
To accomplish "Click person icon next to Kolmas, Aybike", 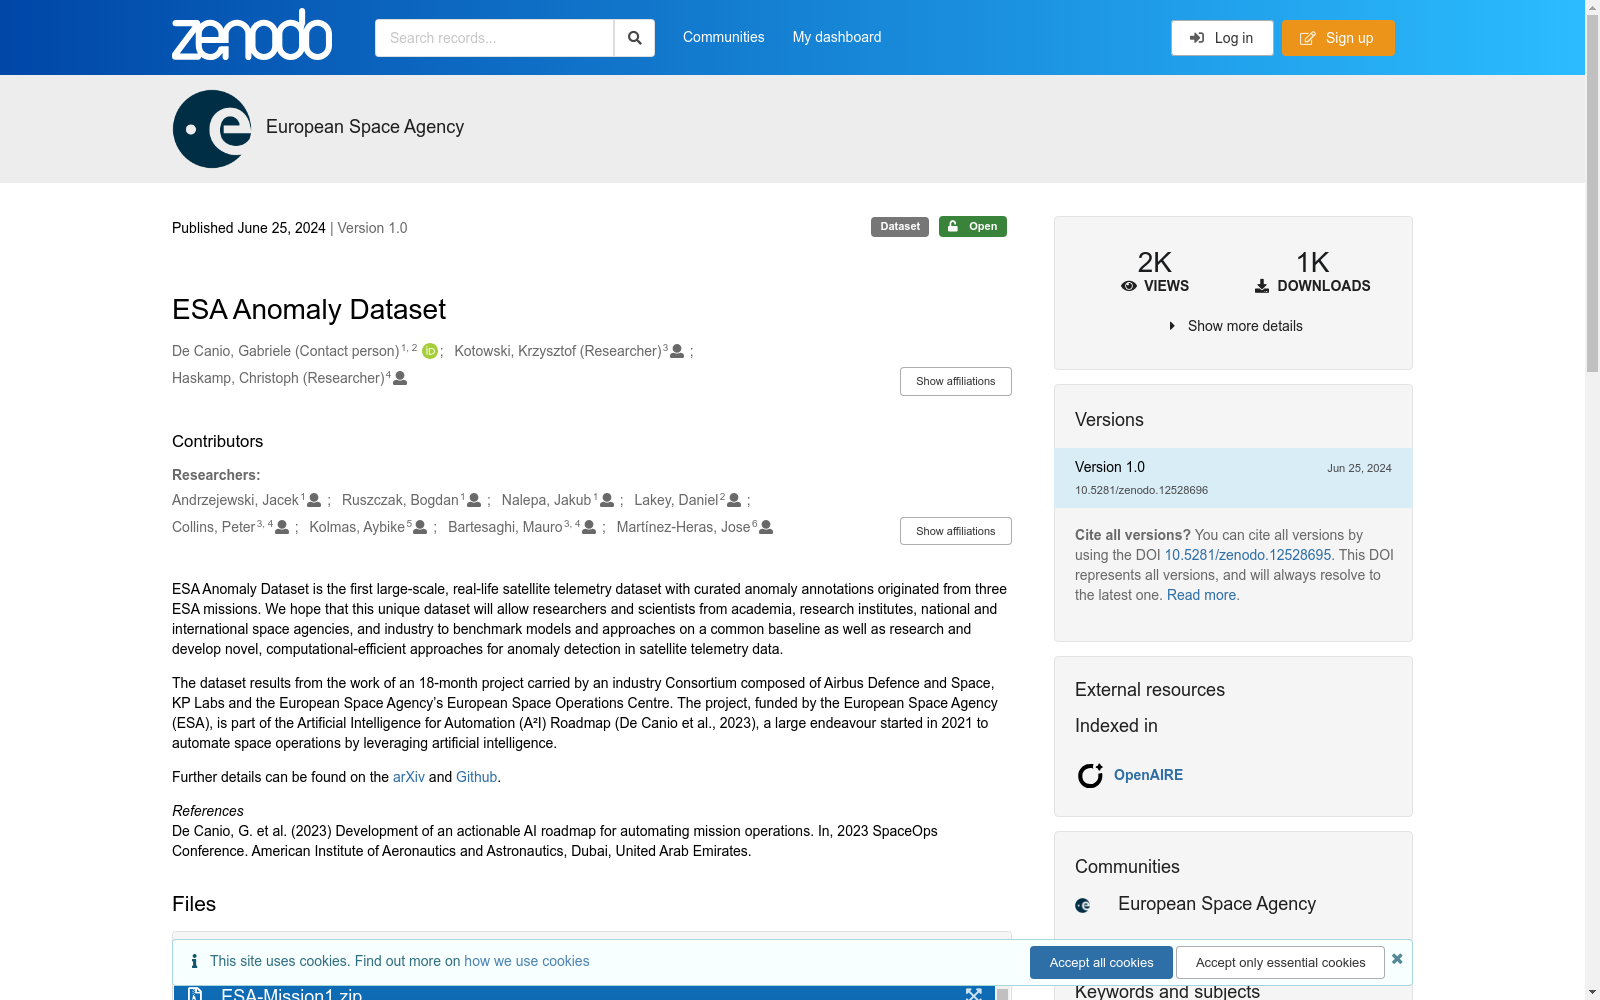I will click(x=420, y=527).
